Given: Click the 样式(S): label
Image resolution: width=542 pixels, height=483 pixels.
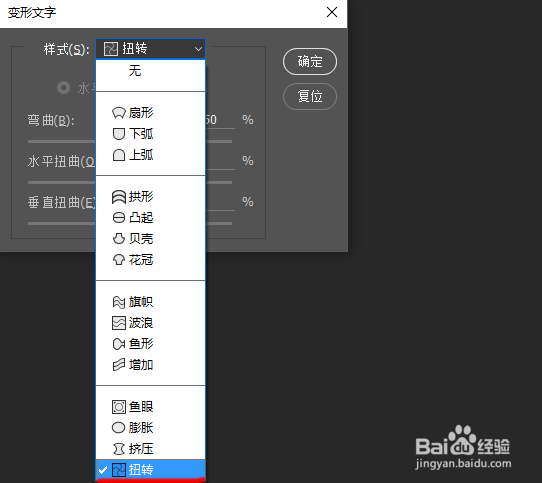Looking at the screenshot, I should click(x=66, y=49).
